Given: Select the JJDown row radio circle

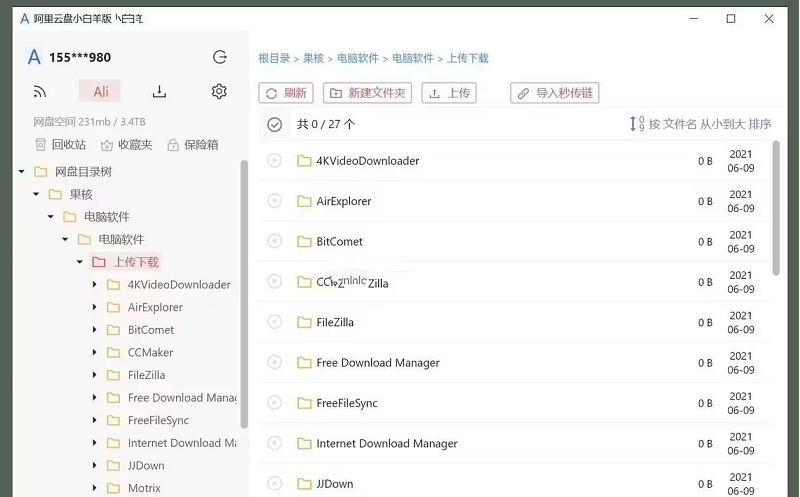Looking at the screenshot, I should tap(274, 483).
